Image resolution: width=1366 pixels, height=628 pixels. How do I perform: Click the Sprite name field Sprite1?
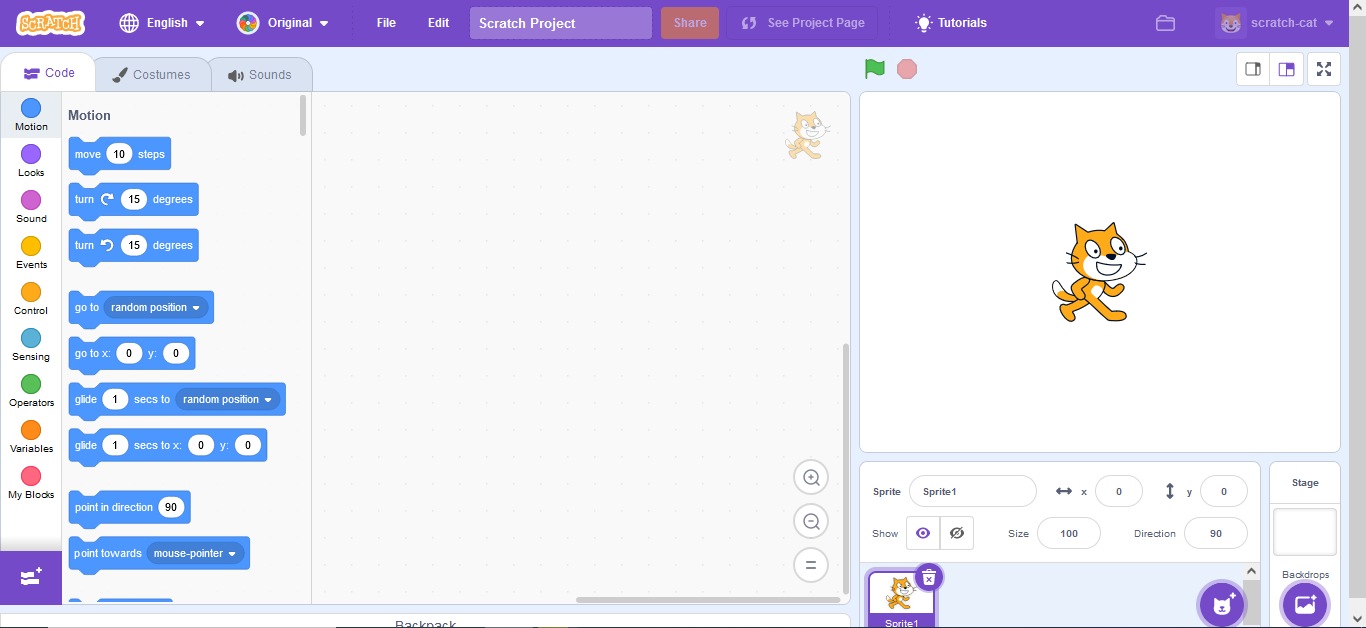[x=972, y=491]
